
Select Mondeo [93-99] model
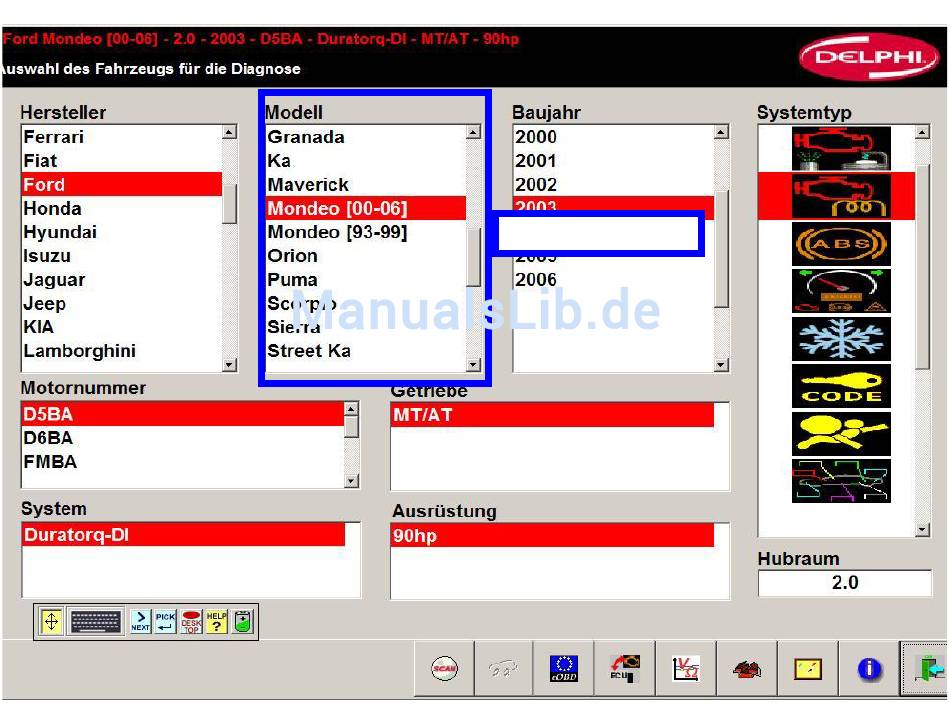[366, 232]
